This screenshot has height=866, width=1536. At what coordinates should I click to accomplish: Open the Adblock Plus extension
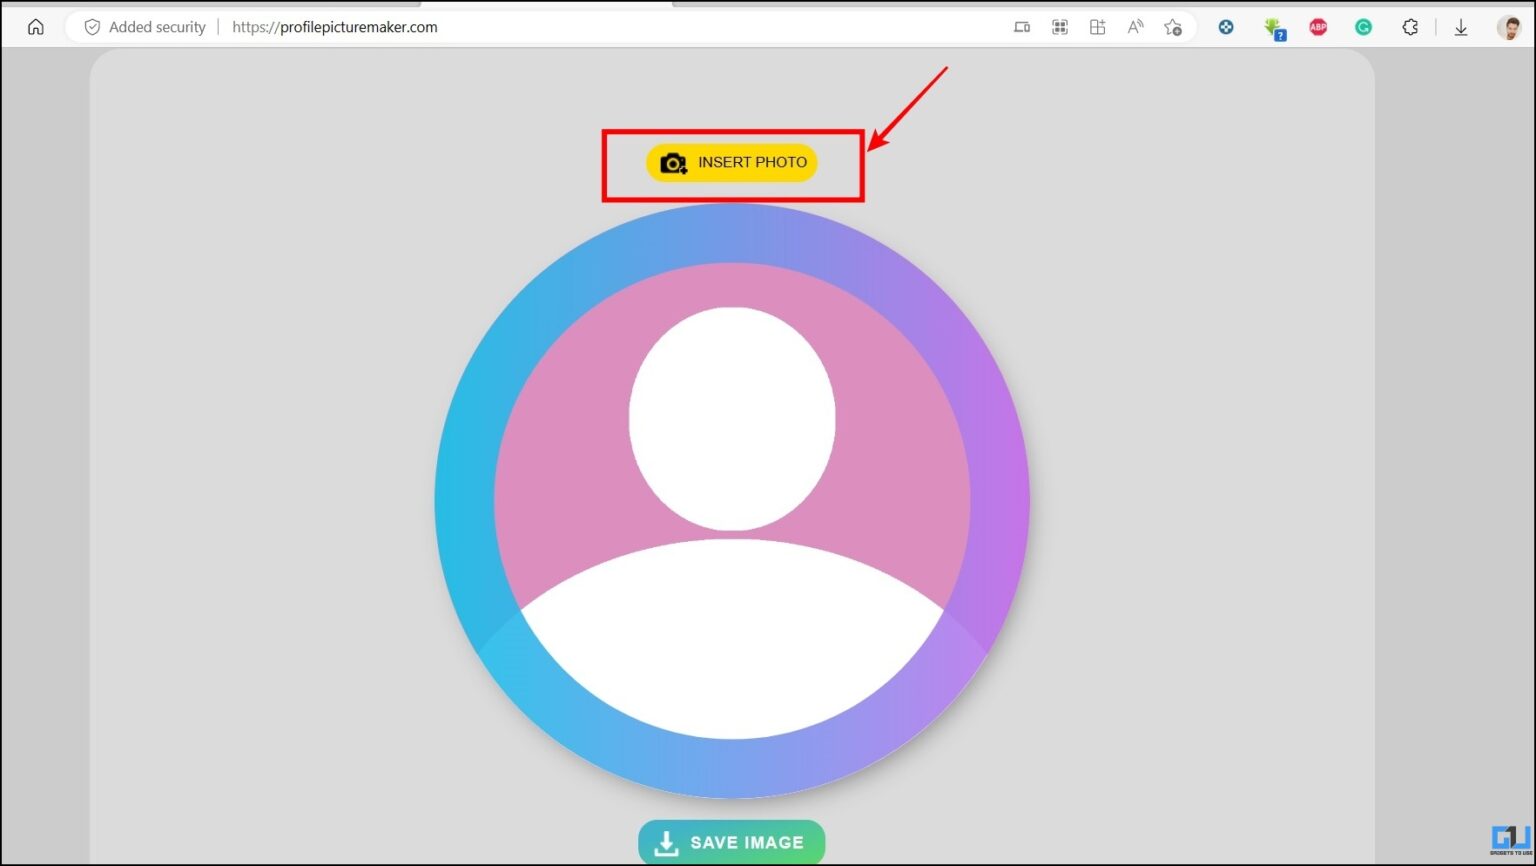tap(1318, 27)
